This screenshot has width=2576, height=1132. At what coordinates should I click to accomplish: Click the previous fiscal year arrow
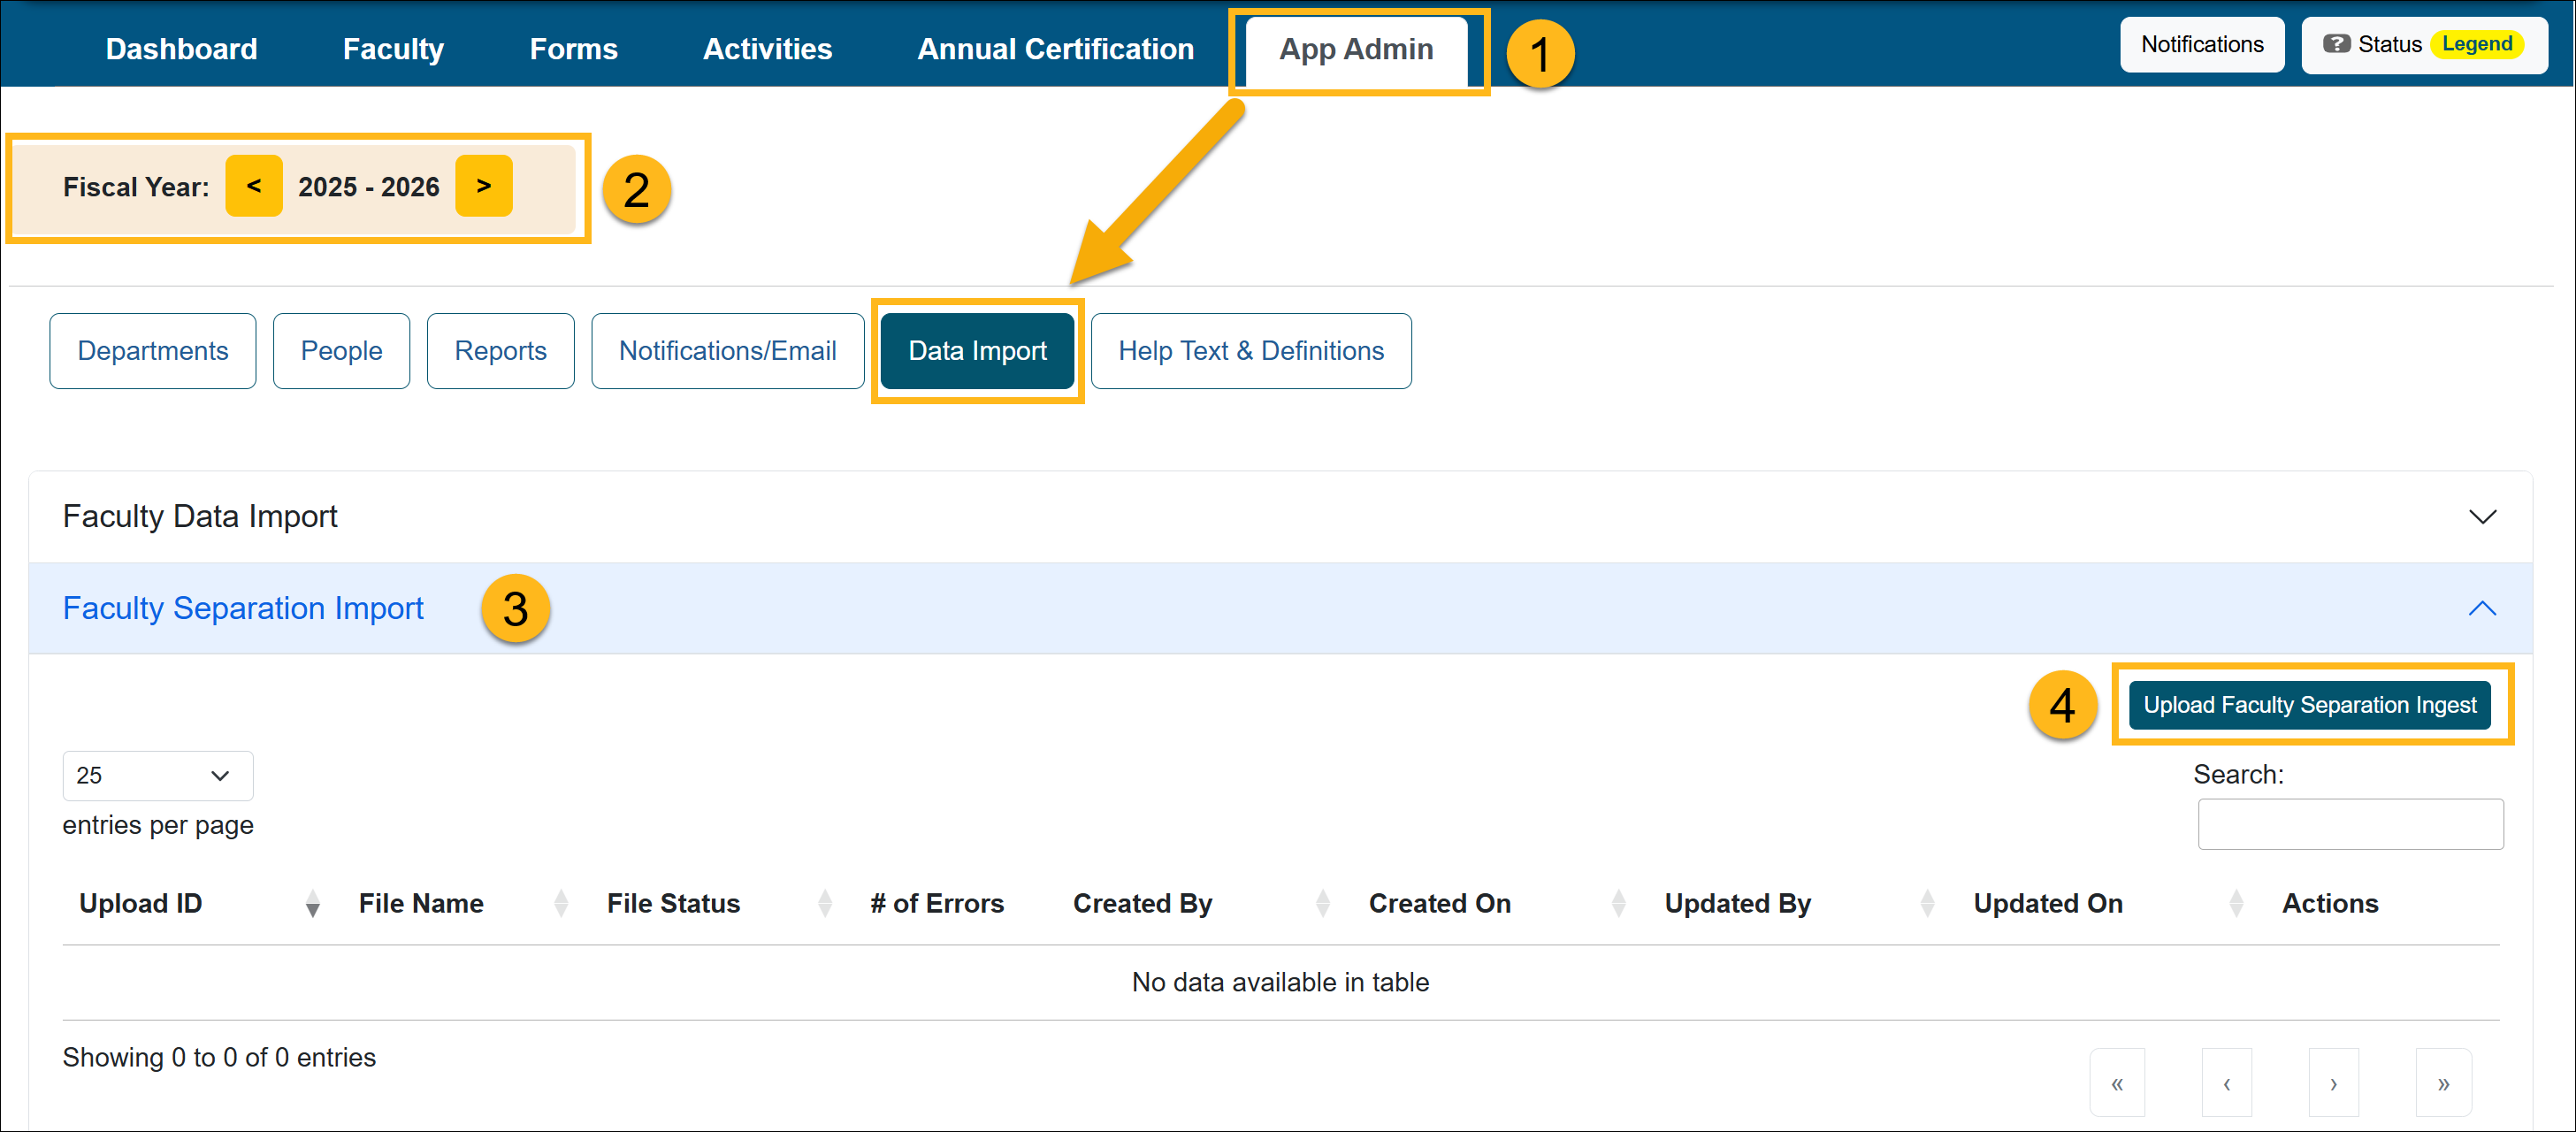click(253, 186)
